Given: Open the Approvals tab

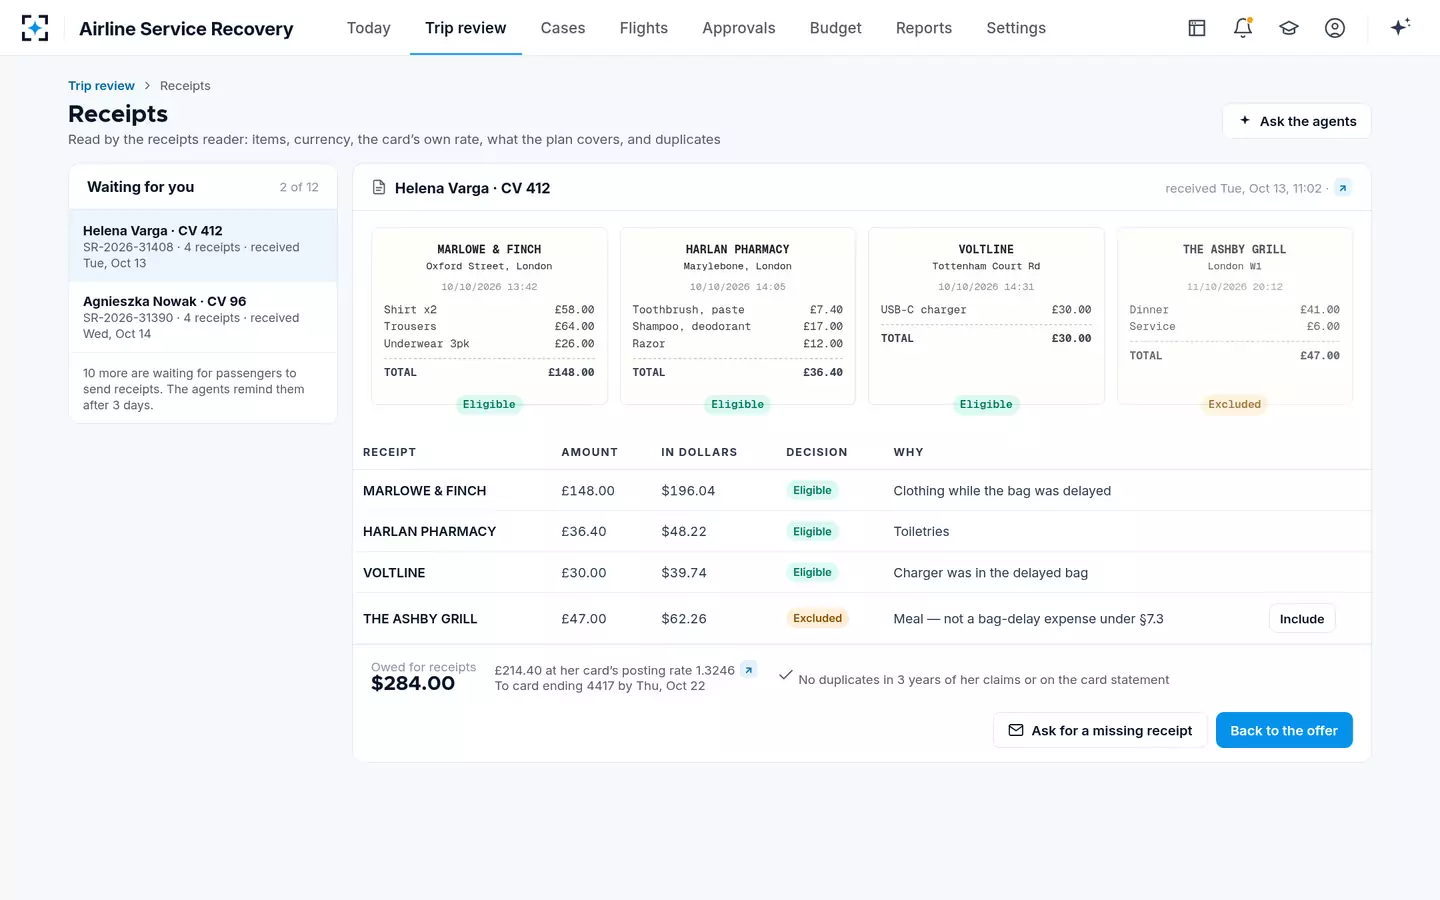Looking at the screenshot, I should 739,28.
